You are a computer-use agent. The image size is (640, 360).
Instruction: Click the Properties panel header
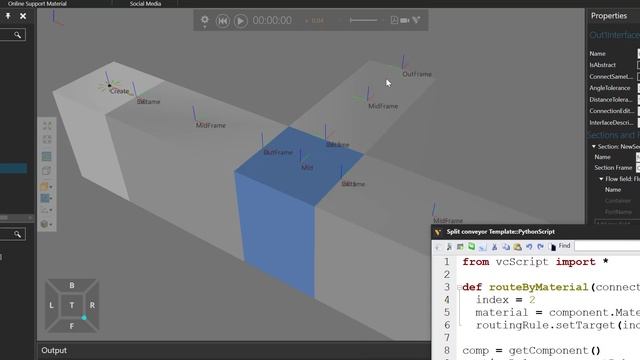tap(609, 16)
